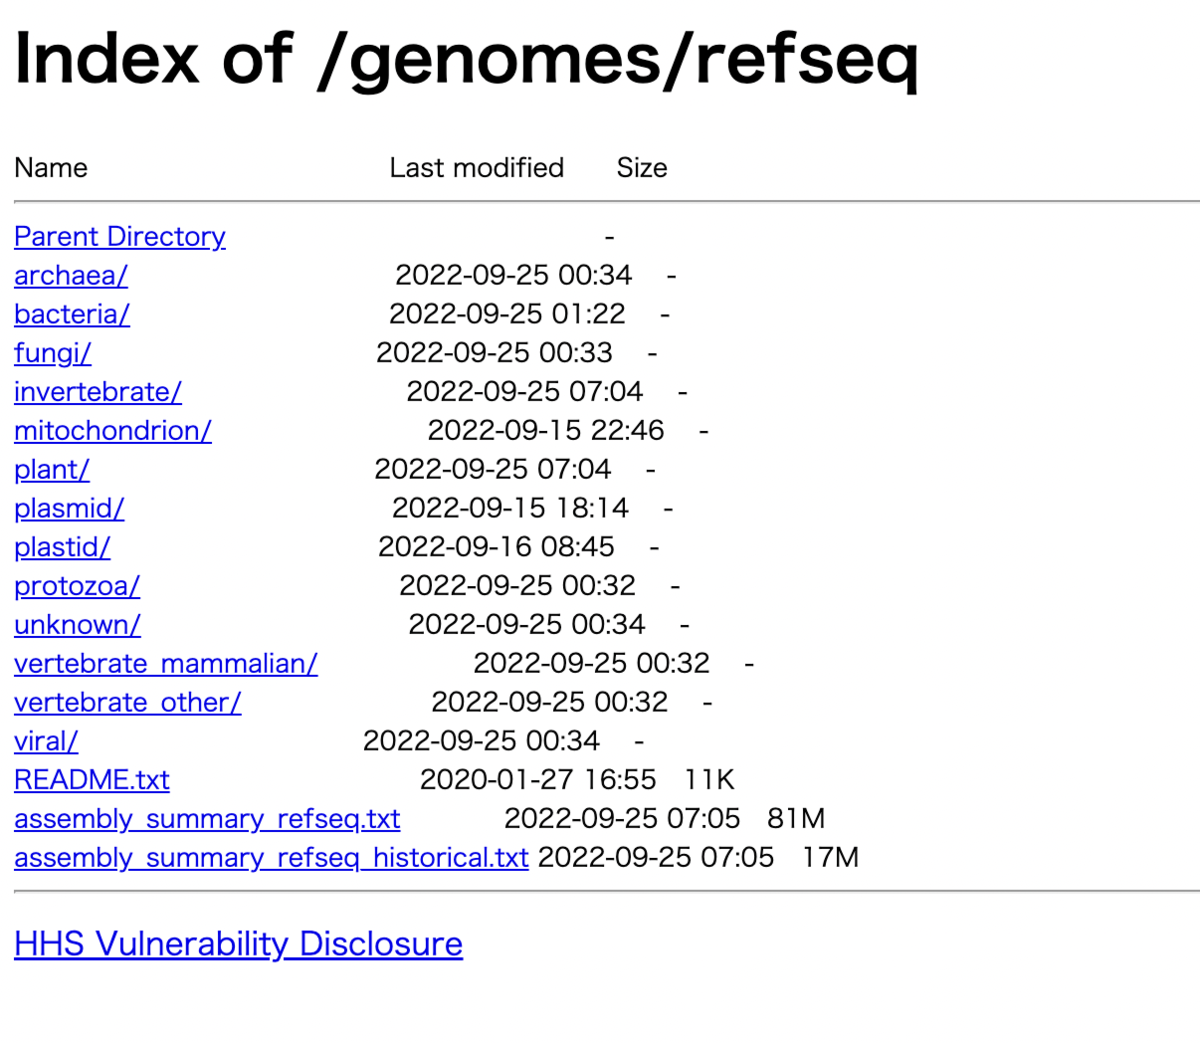Click the Last modified column header
1200x1043 pixels.
click(476, 168)
